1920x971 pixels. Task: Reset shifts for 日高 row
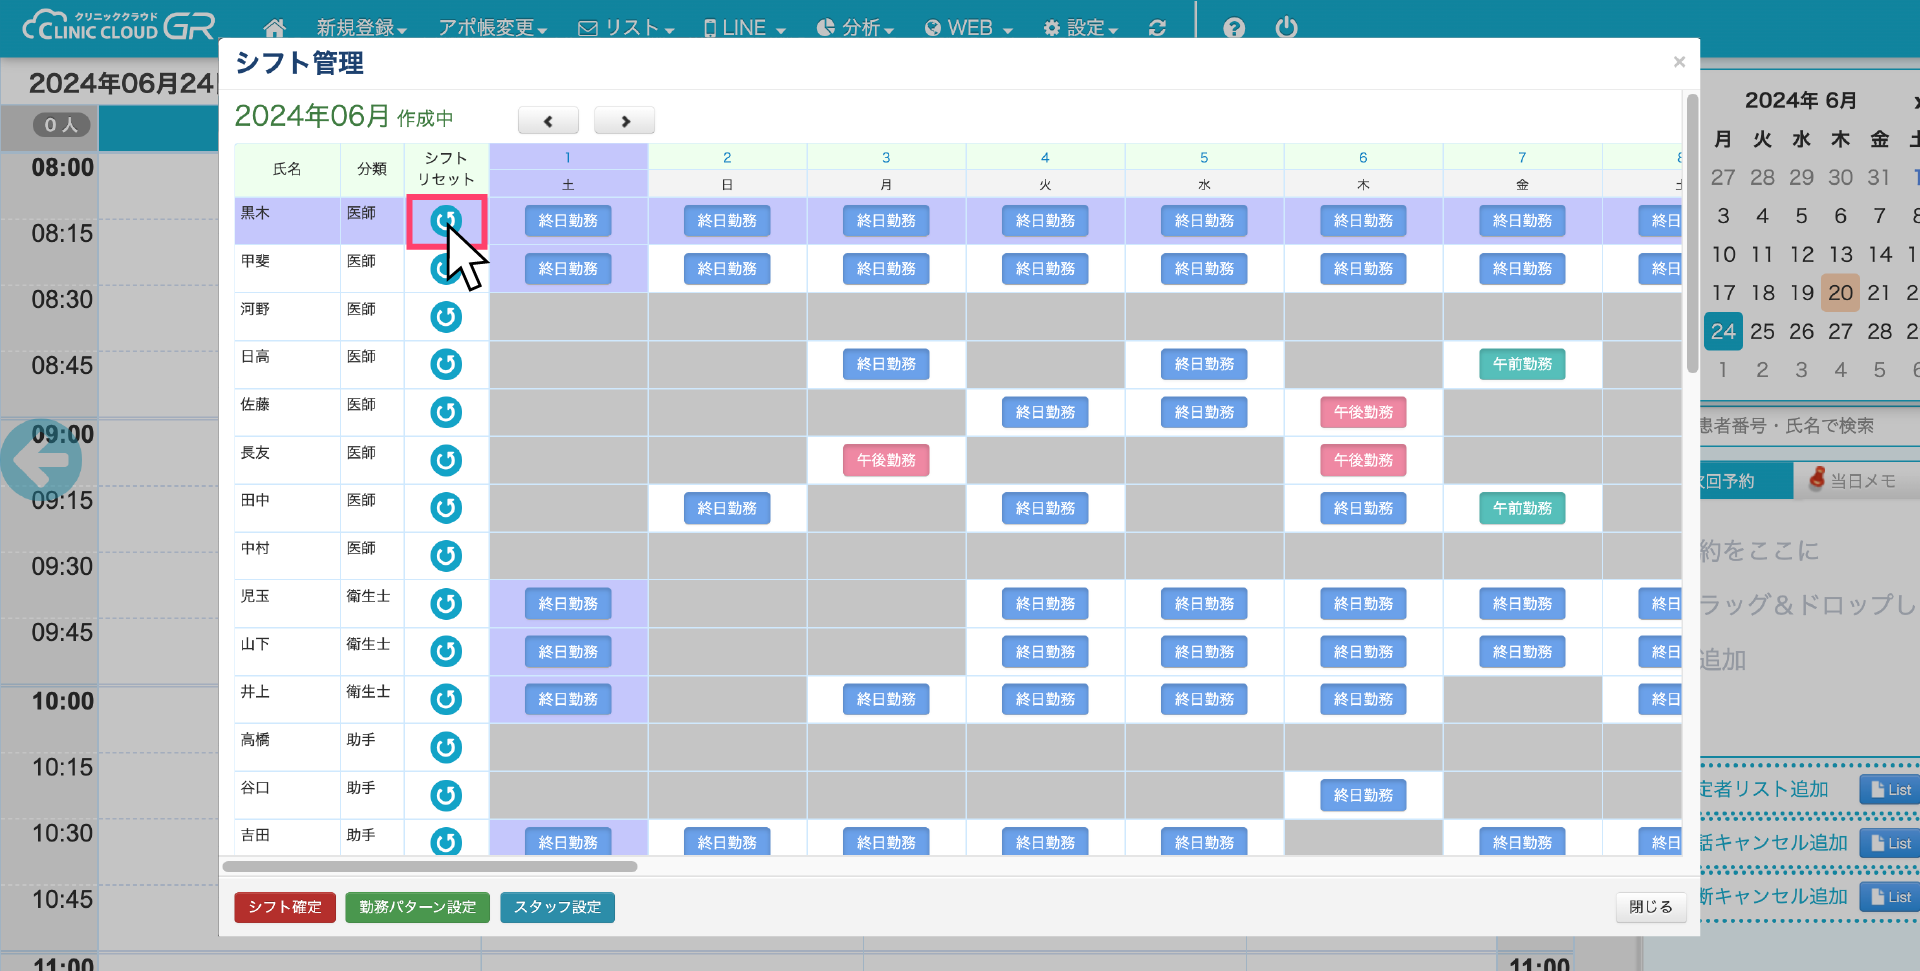click(x=446, y=364)
